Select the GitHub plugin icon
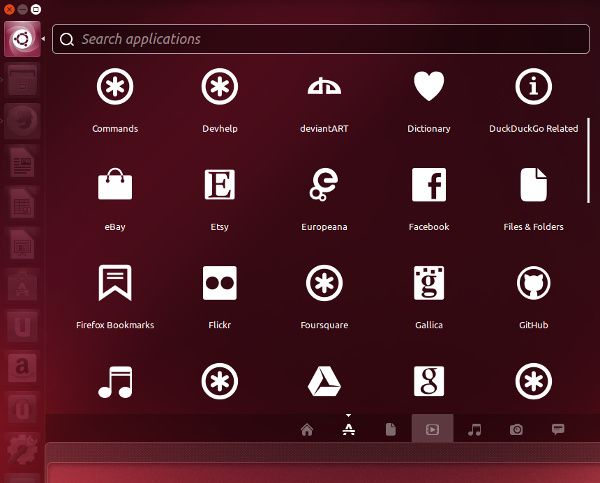This screenshot has height=483, width=600. pyautogui.click(x=533, y=284)
